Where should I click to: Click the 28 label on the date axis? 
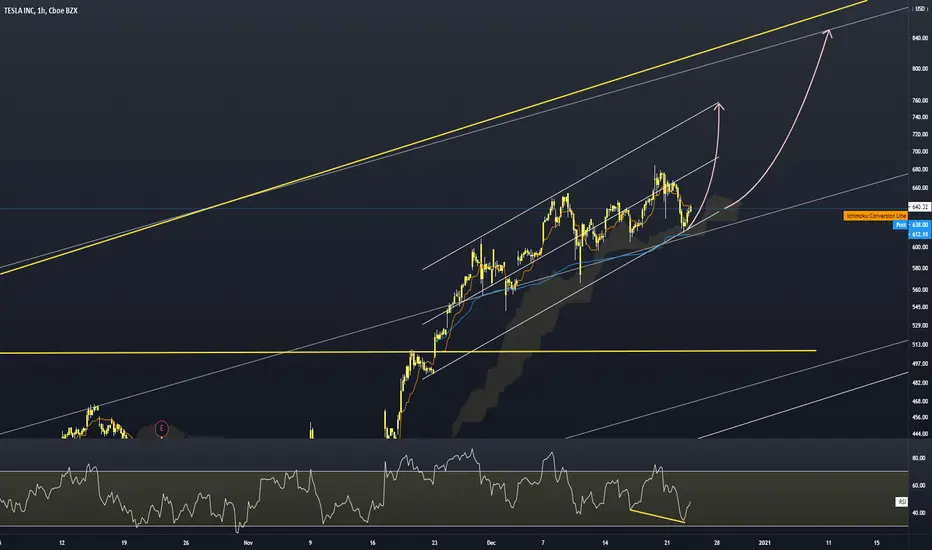717,543
